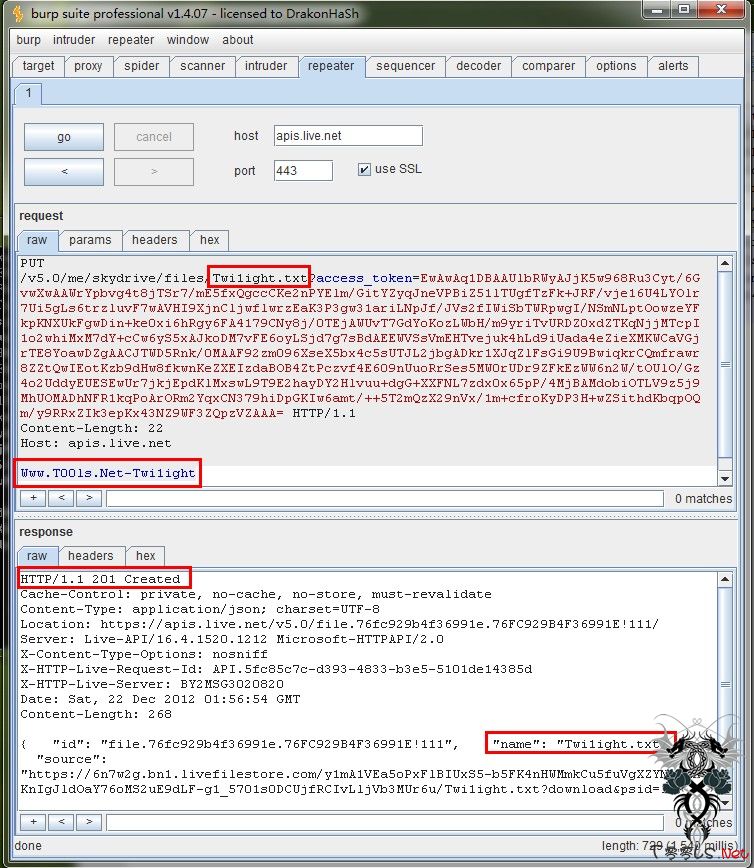This screenshot has width=754, height=868.
Task: Click the X-HTTP-Live-Request-Id header line
Action: 276,669
